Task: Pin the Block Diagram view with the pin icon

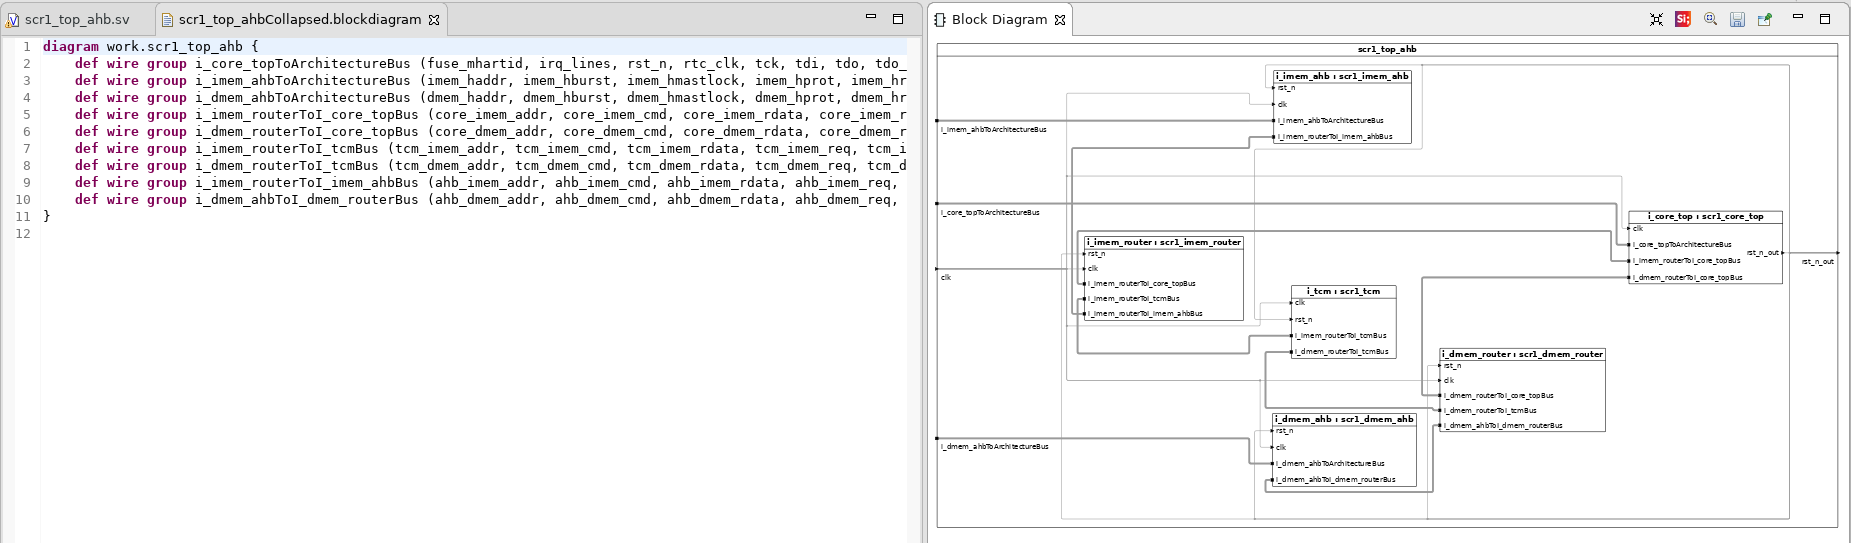Action: click(1764, 19)
